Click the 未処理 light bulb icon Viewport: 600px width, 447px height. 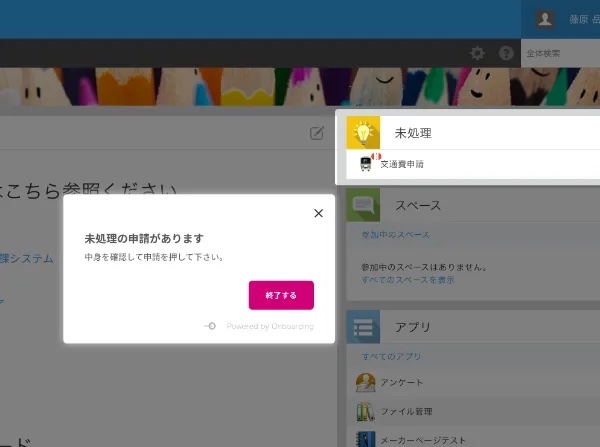point(364,133)
